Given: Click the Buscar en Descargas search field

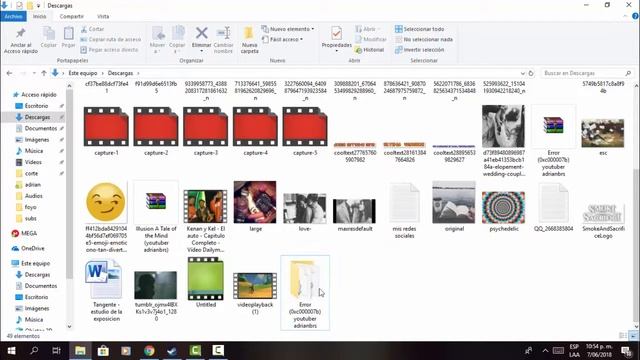Looking at the screenshot, I should [x=586, y=73].
